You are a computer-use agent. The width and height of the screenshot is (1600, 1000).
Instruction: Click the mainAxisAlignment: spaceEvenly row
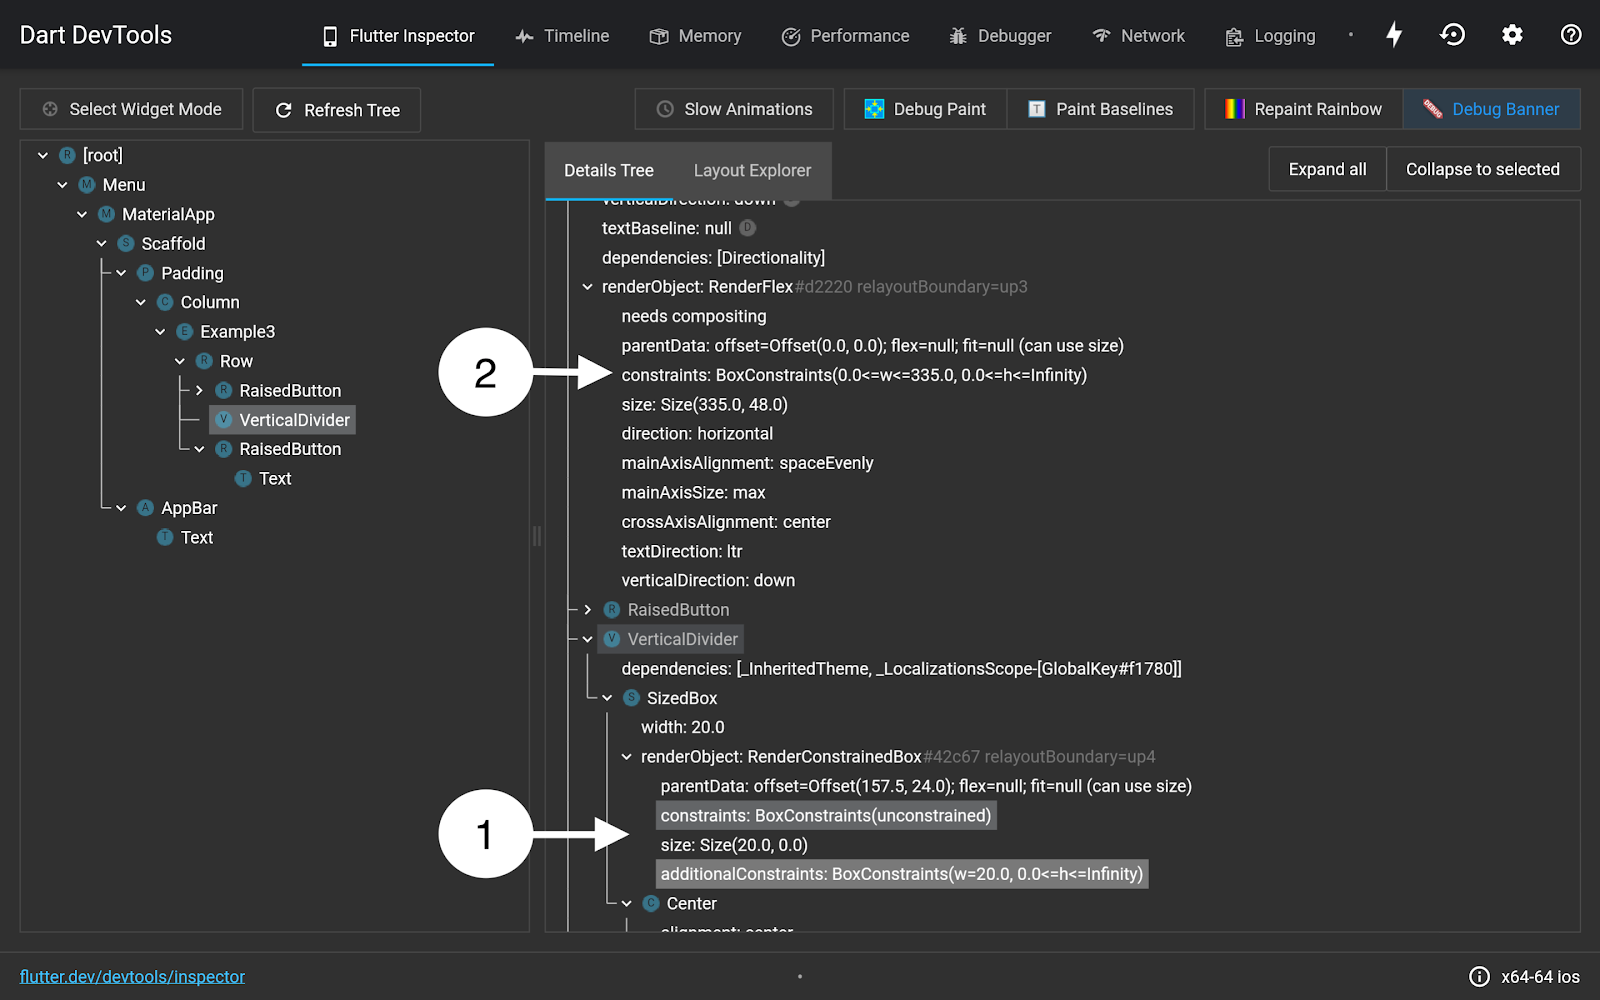point(747,463)
